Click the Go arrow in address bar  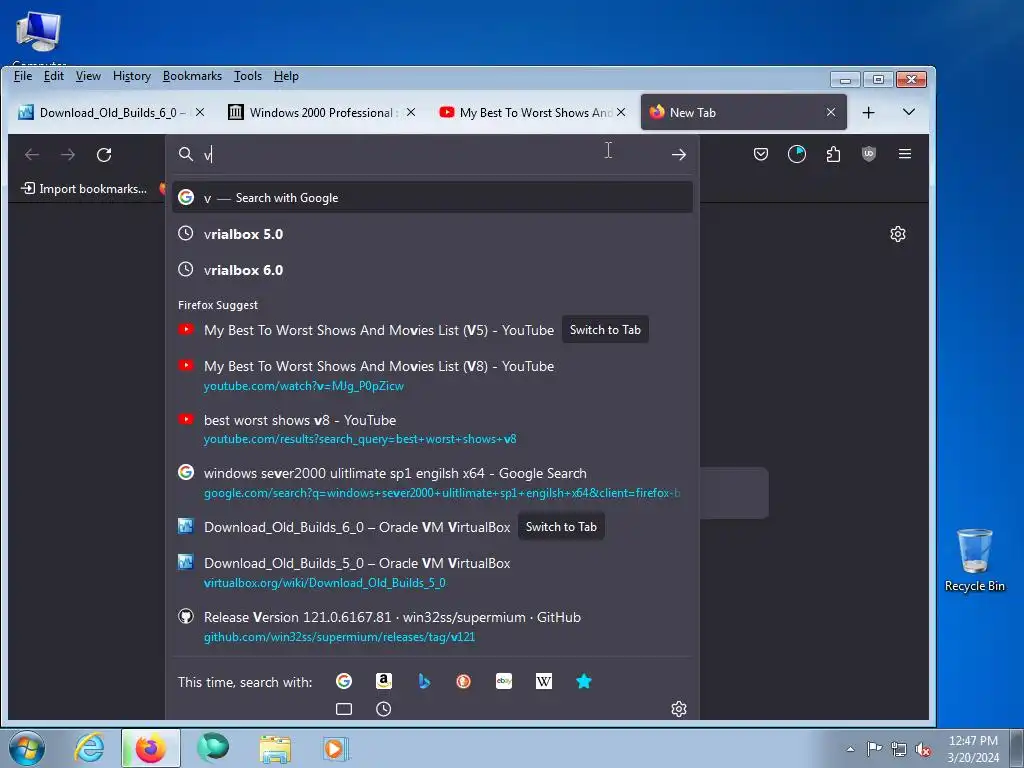coord(679,154)
